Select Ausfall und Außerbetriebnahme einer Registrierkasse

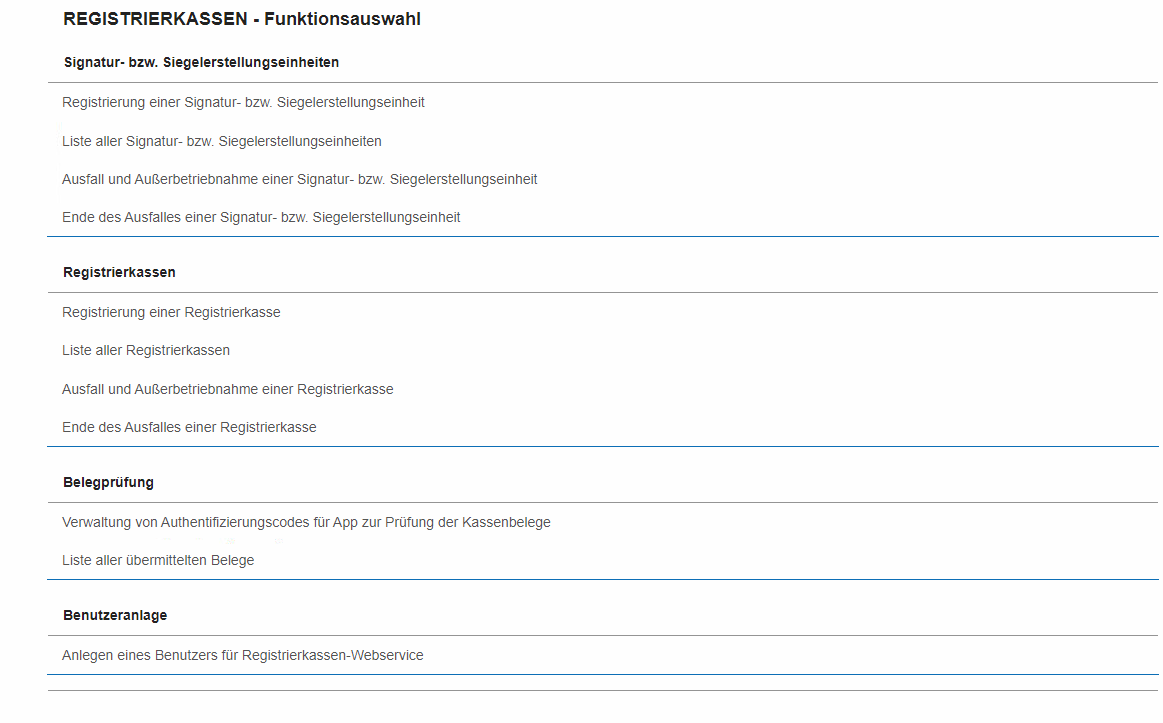click(x=227, y=389)
